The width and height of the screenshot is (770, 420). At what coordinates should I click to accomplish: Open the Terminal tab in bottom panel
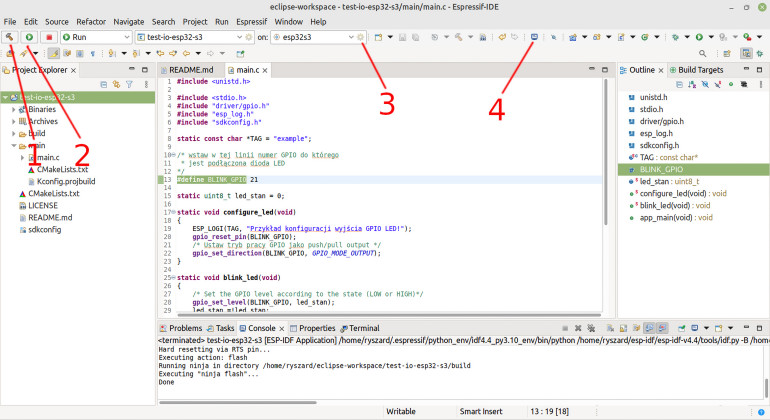coord(363,328)
